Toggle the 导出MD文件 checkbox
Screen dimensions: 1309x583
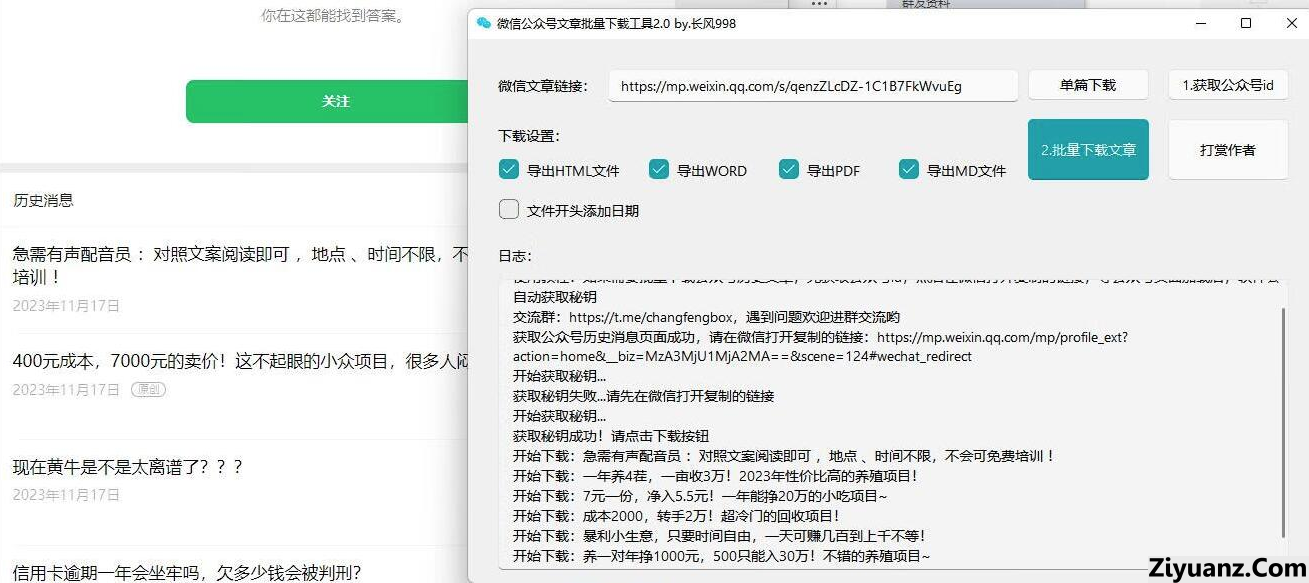click(909, 170)
